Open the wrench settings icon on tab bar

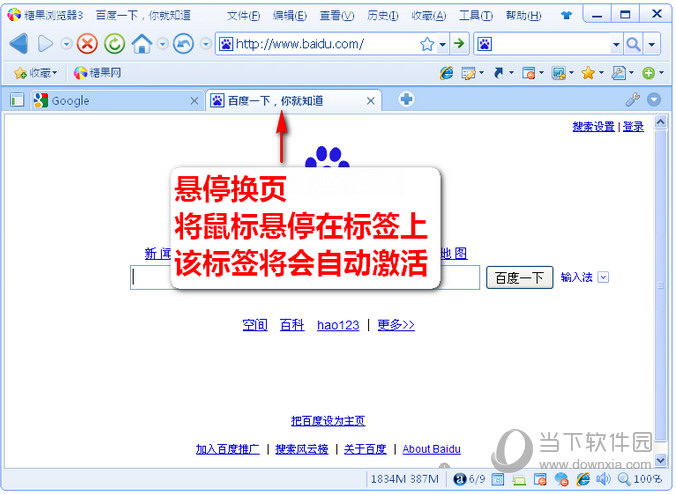tap(632, 100)
